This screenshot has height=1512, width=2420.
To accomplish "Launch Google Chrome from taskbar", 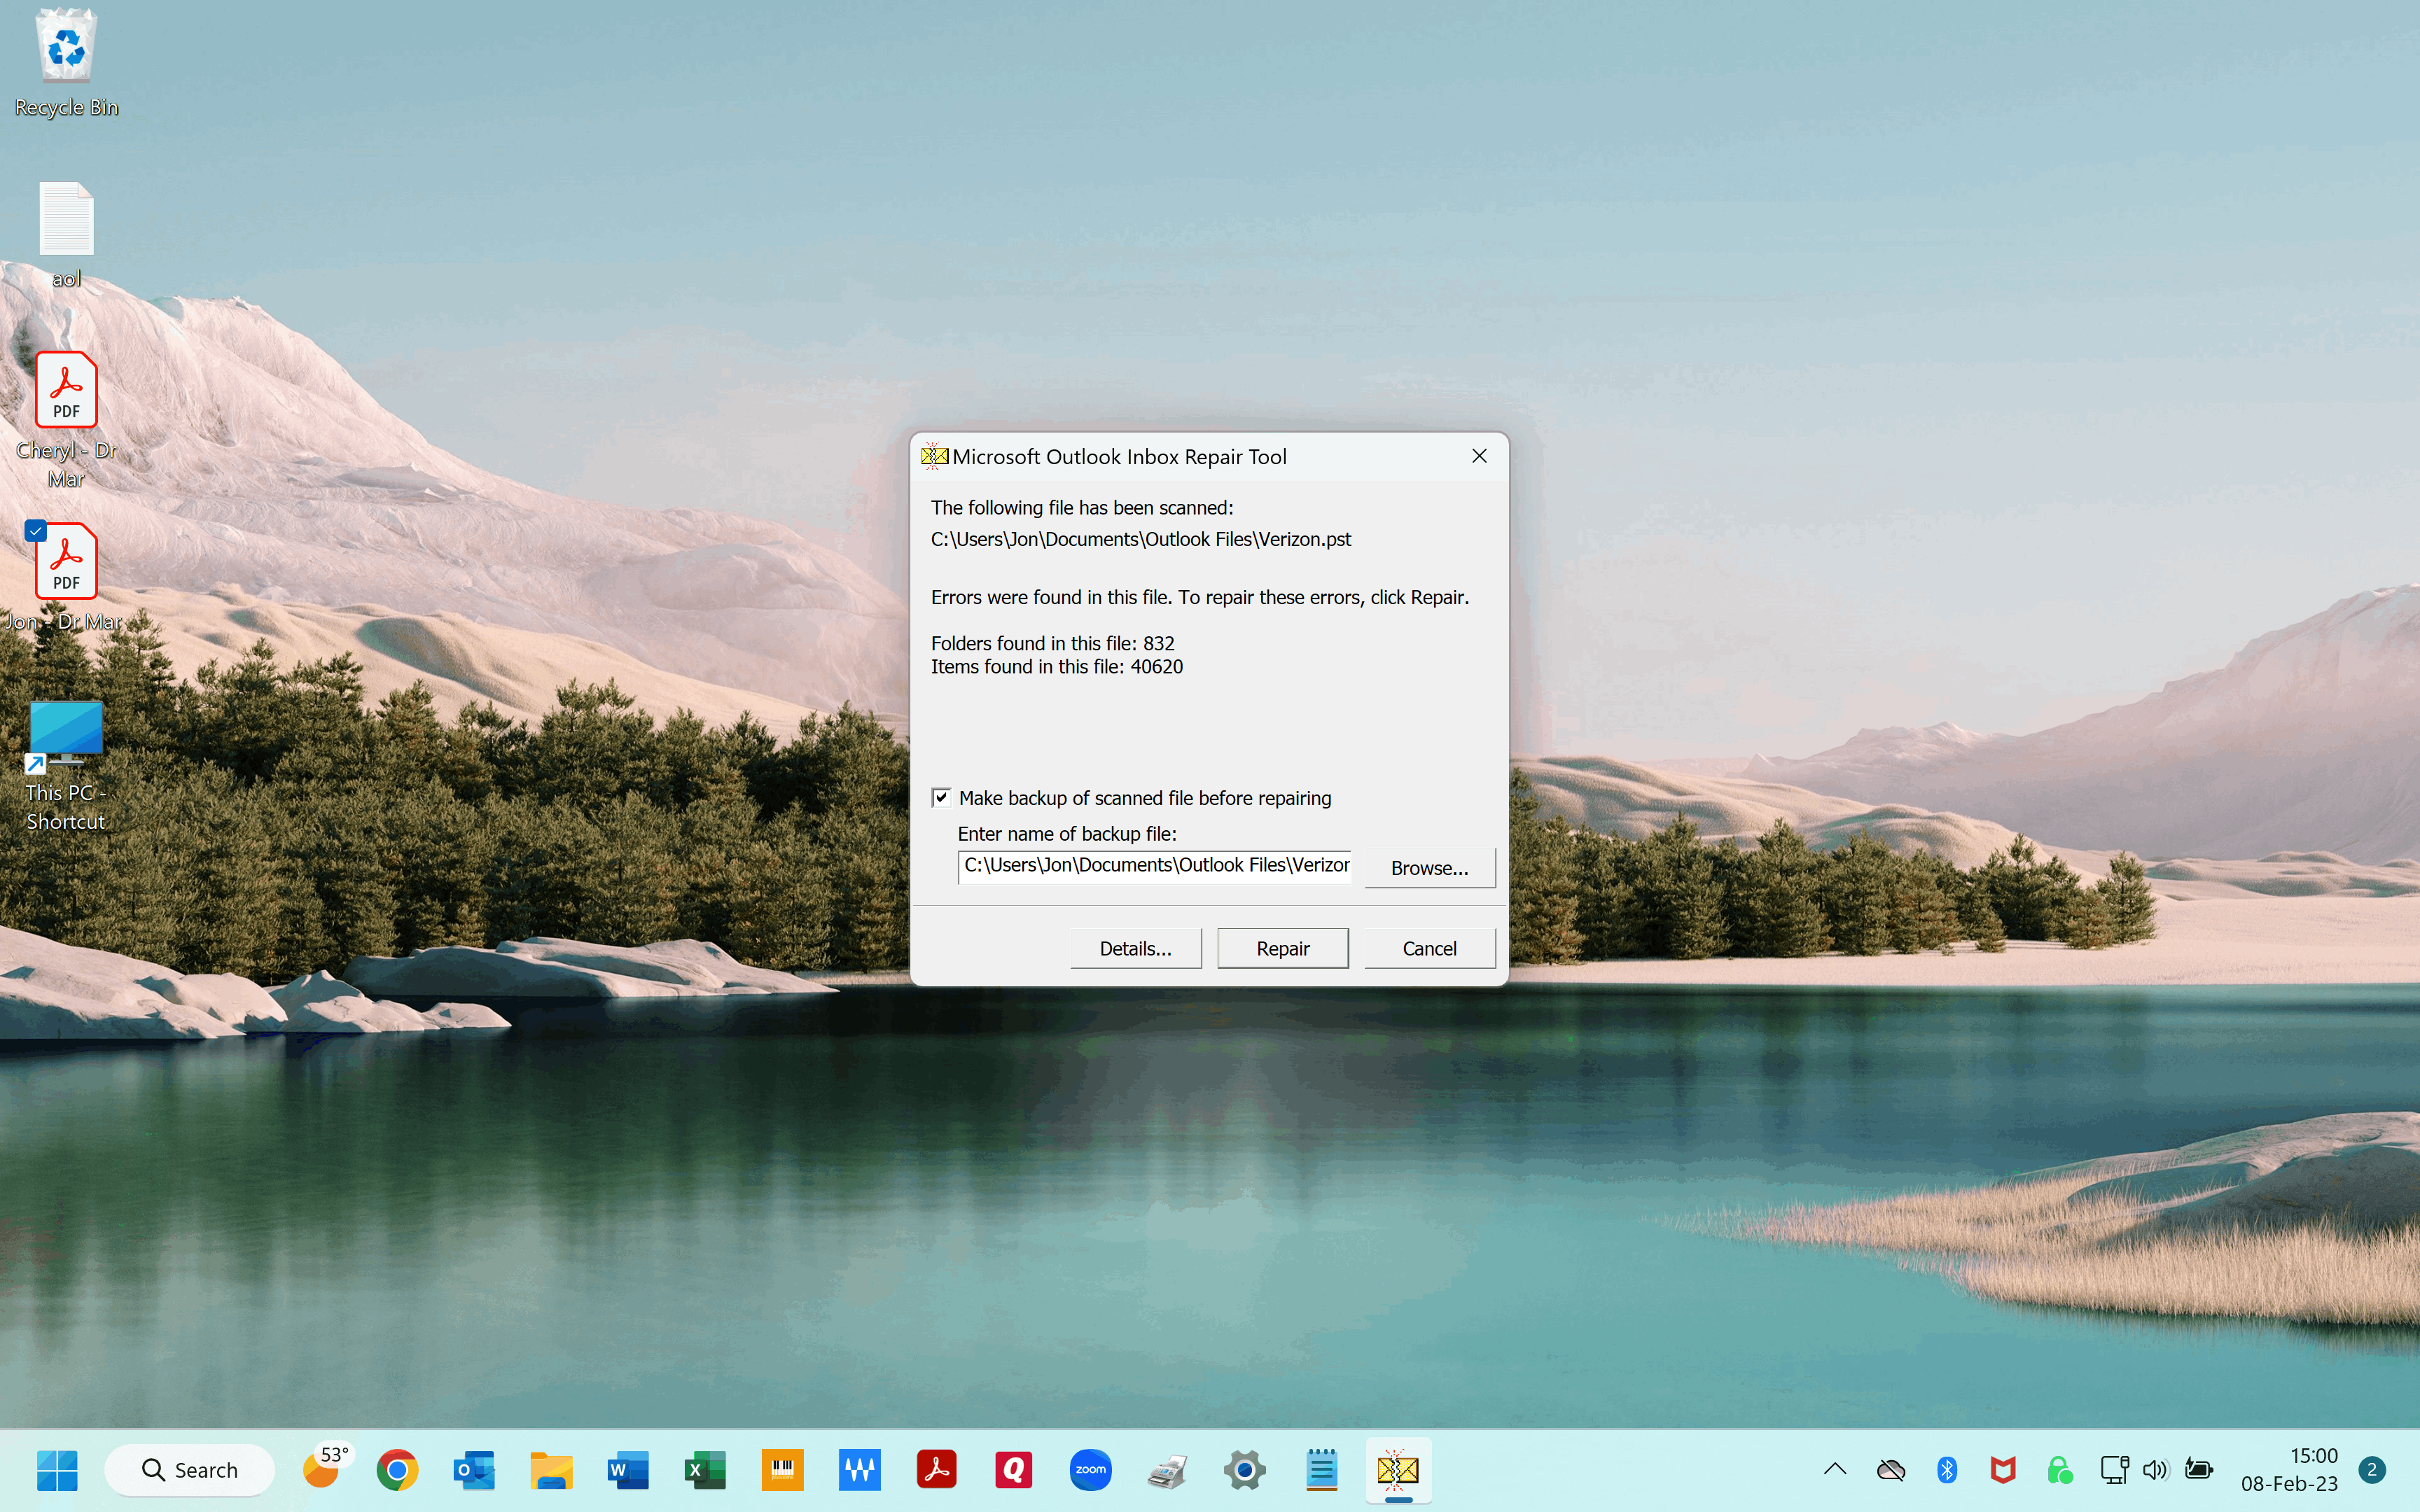I will click(x=397, y=1470).
